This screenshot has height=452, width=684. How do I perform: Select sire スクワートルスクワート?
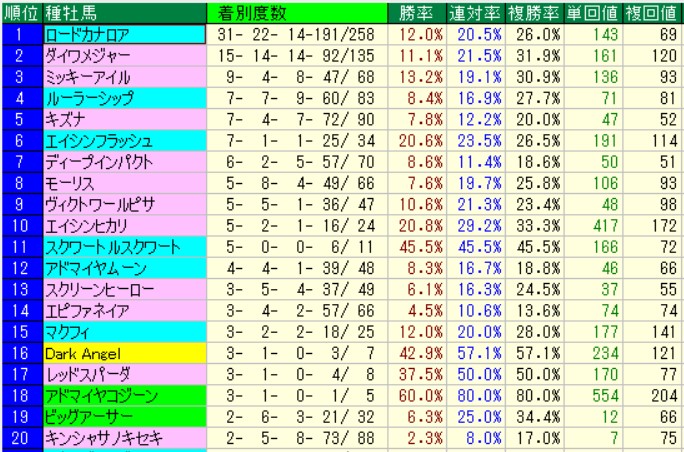pyautogui.click(x=125, y=247)
